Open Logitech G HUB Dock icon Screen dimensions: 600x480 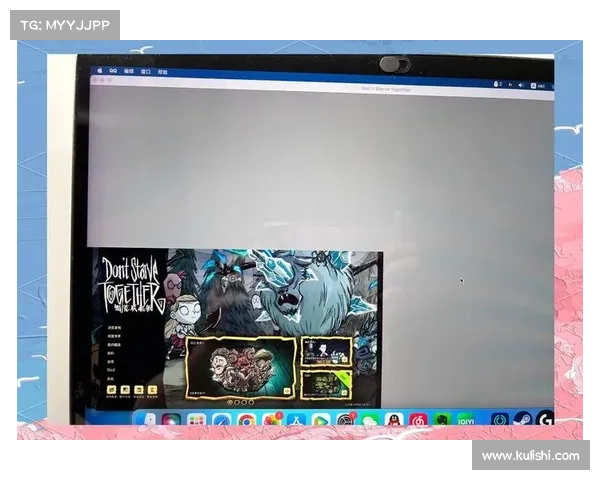pos(545,419)
